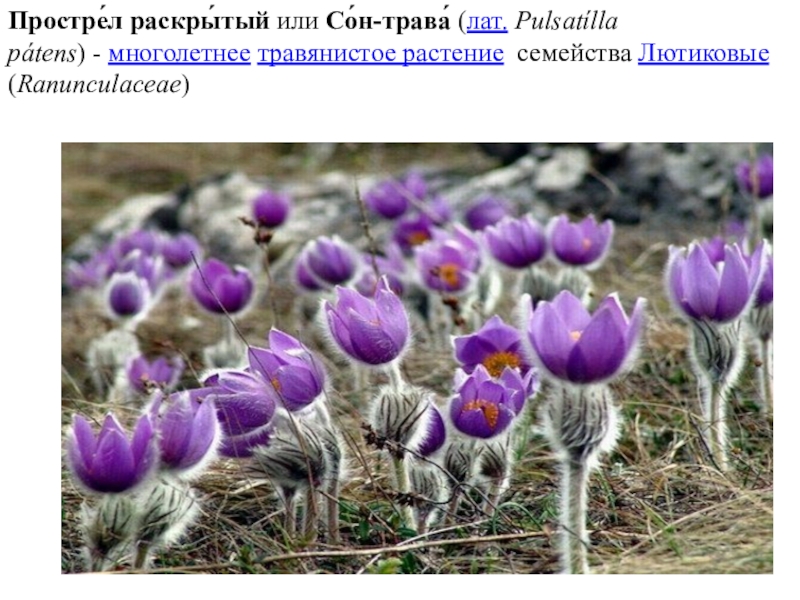Click the bold text "Сон-трава"
This screenshot has height=600, width=800.
pos(388,21)
